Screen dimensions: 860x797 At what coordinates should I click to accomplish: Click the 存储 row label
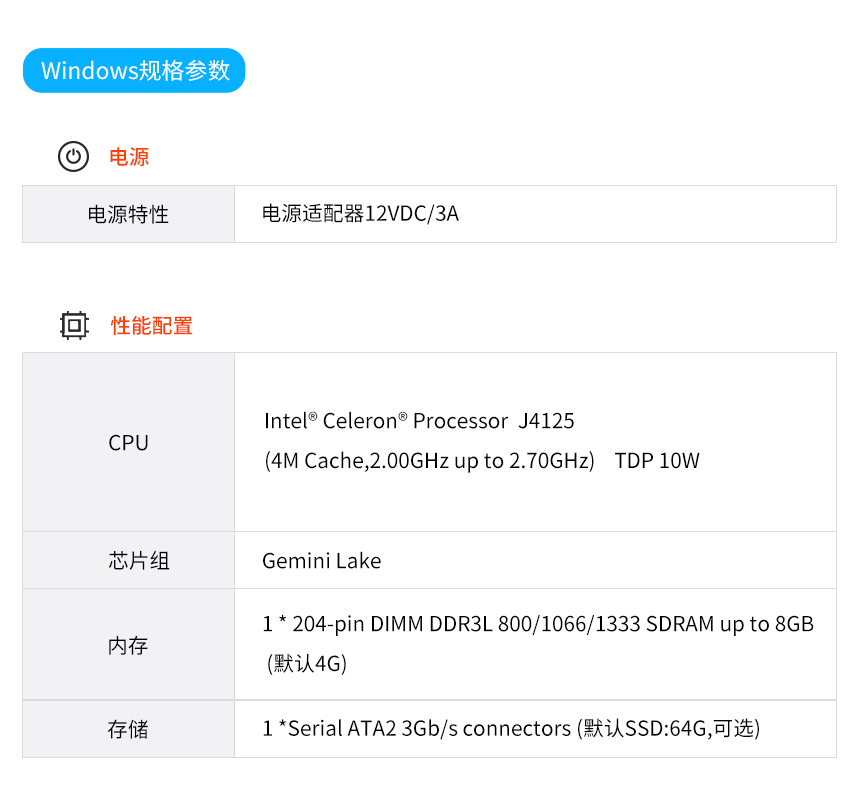point(128,729)
